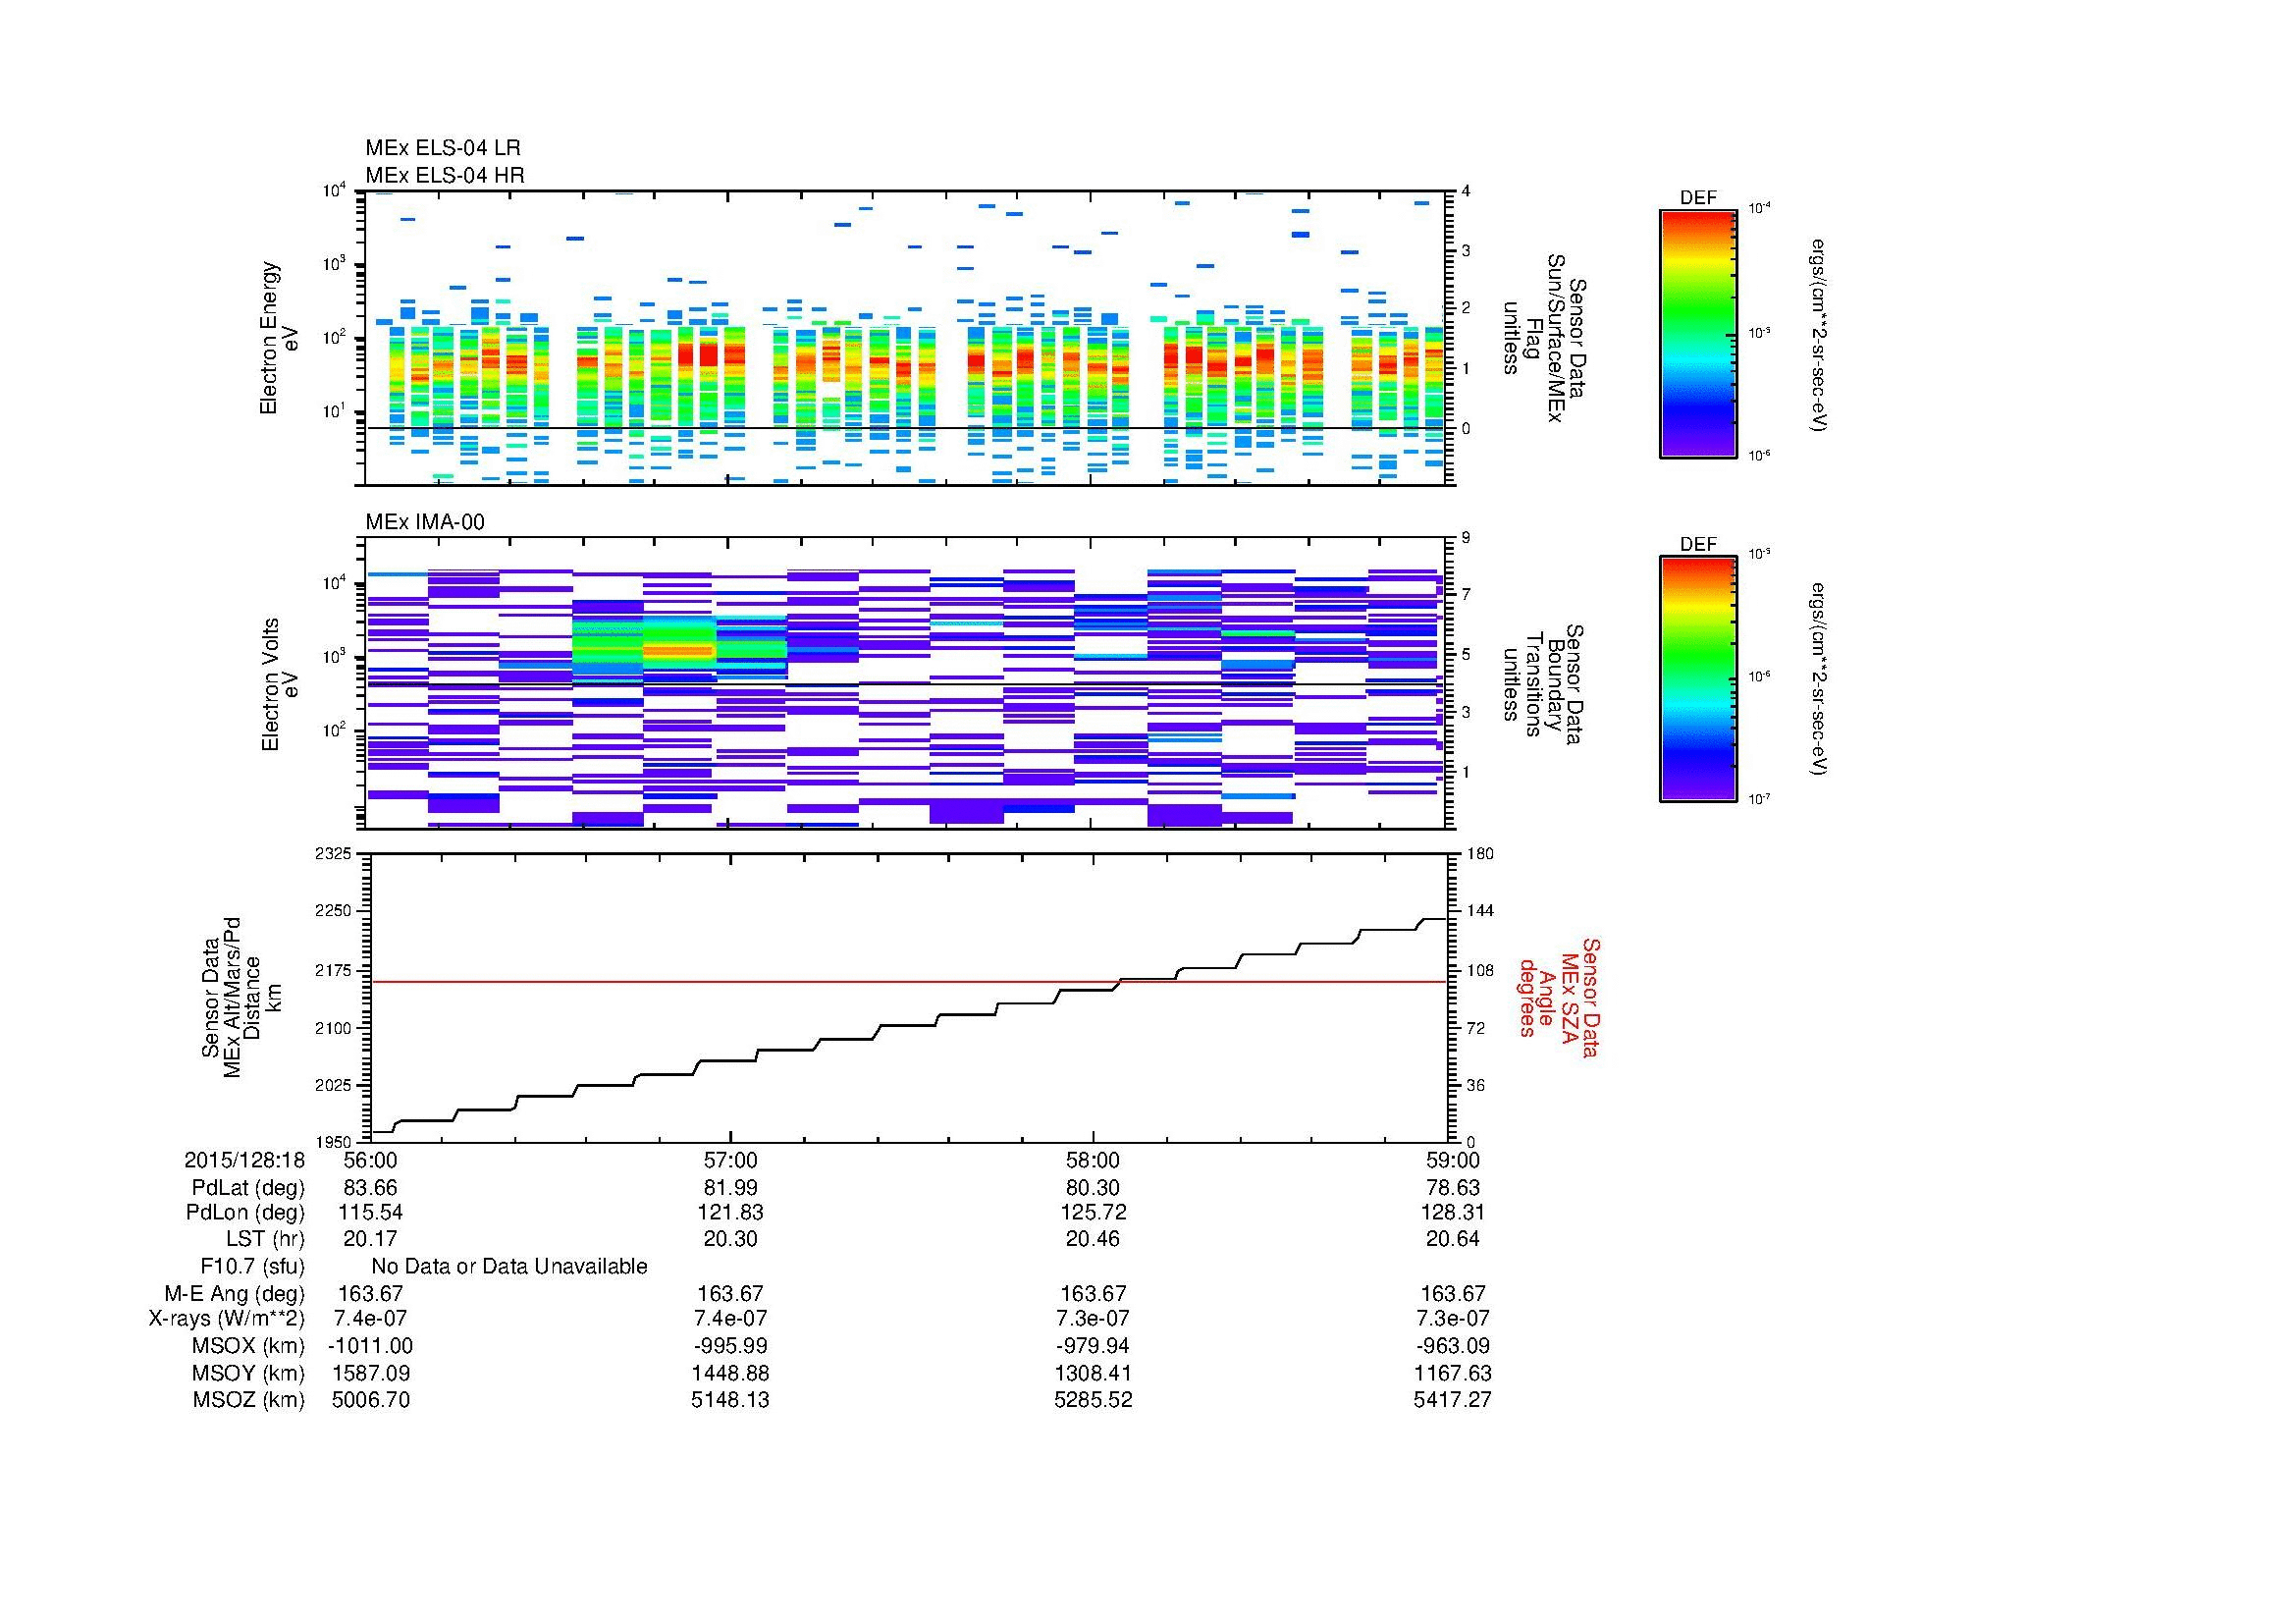
Task: Click the MSOX value '-1011.00'
Action: pyautogui.click(x=371, y=1346)
